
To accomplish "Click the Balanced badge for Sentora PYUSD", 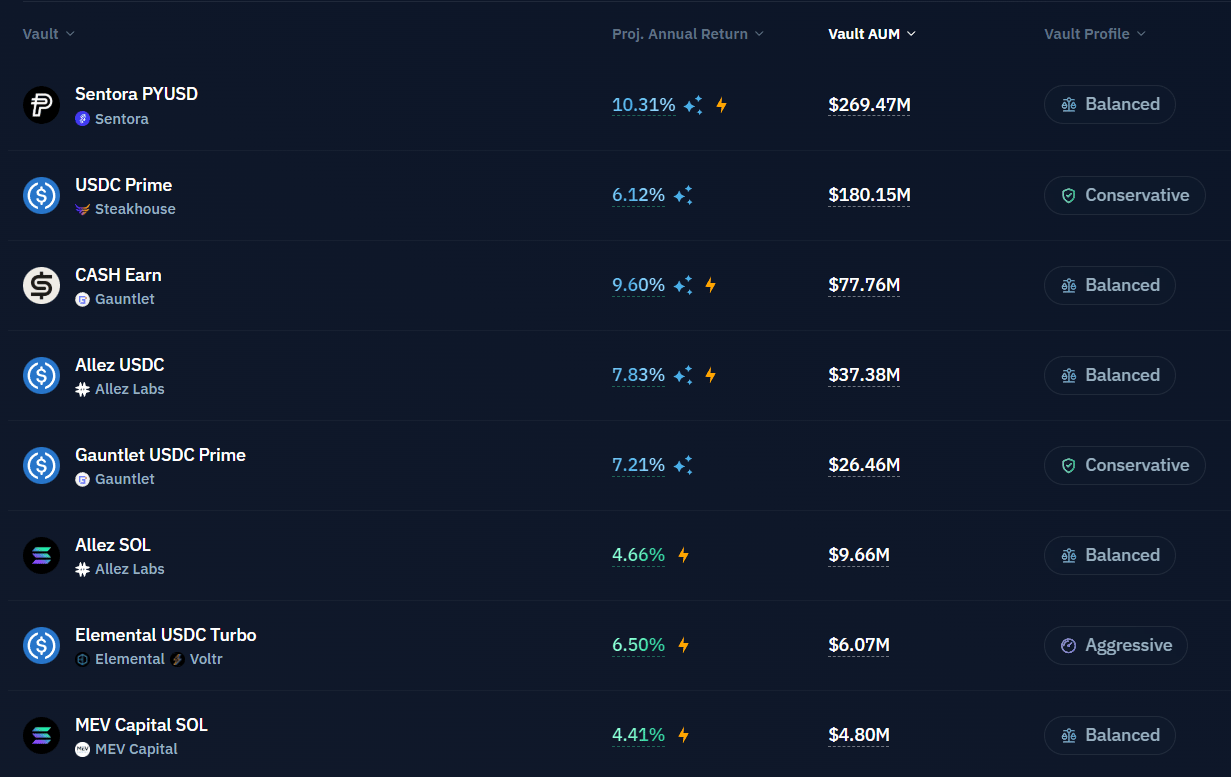I will 1109,105.
